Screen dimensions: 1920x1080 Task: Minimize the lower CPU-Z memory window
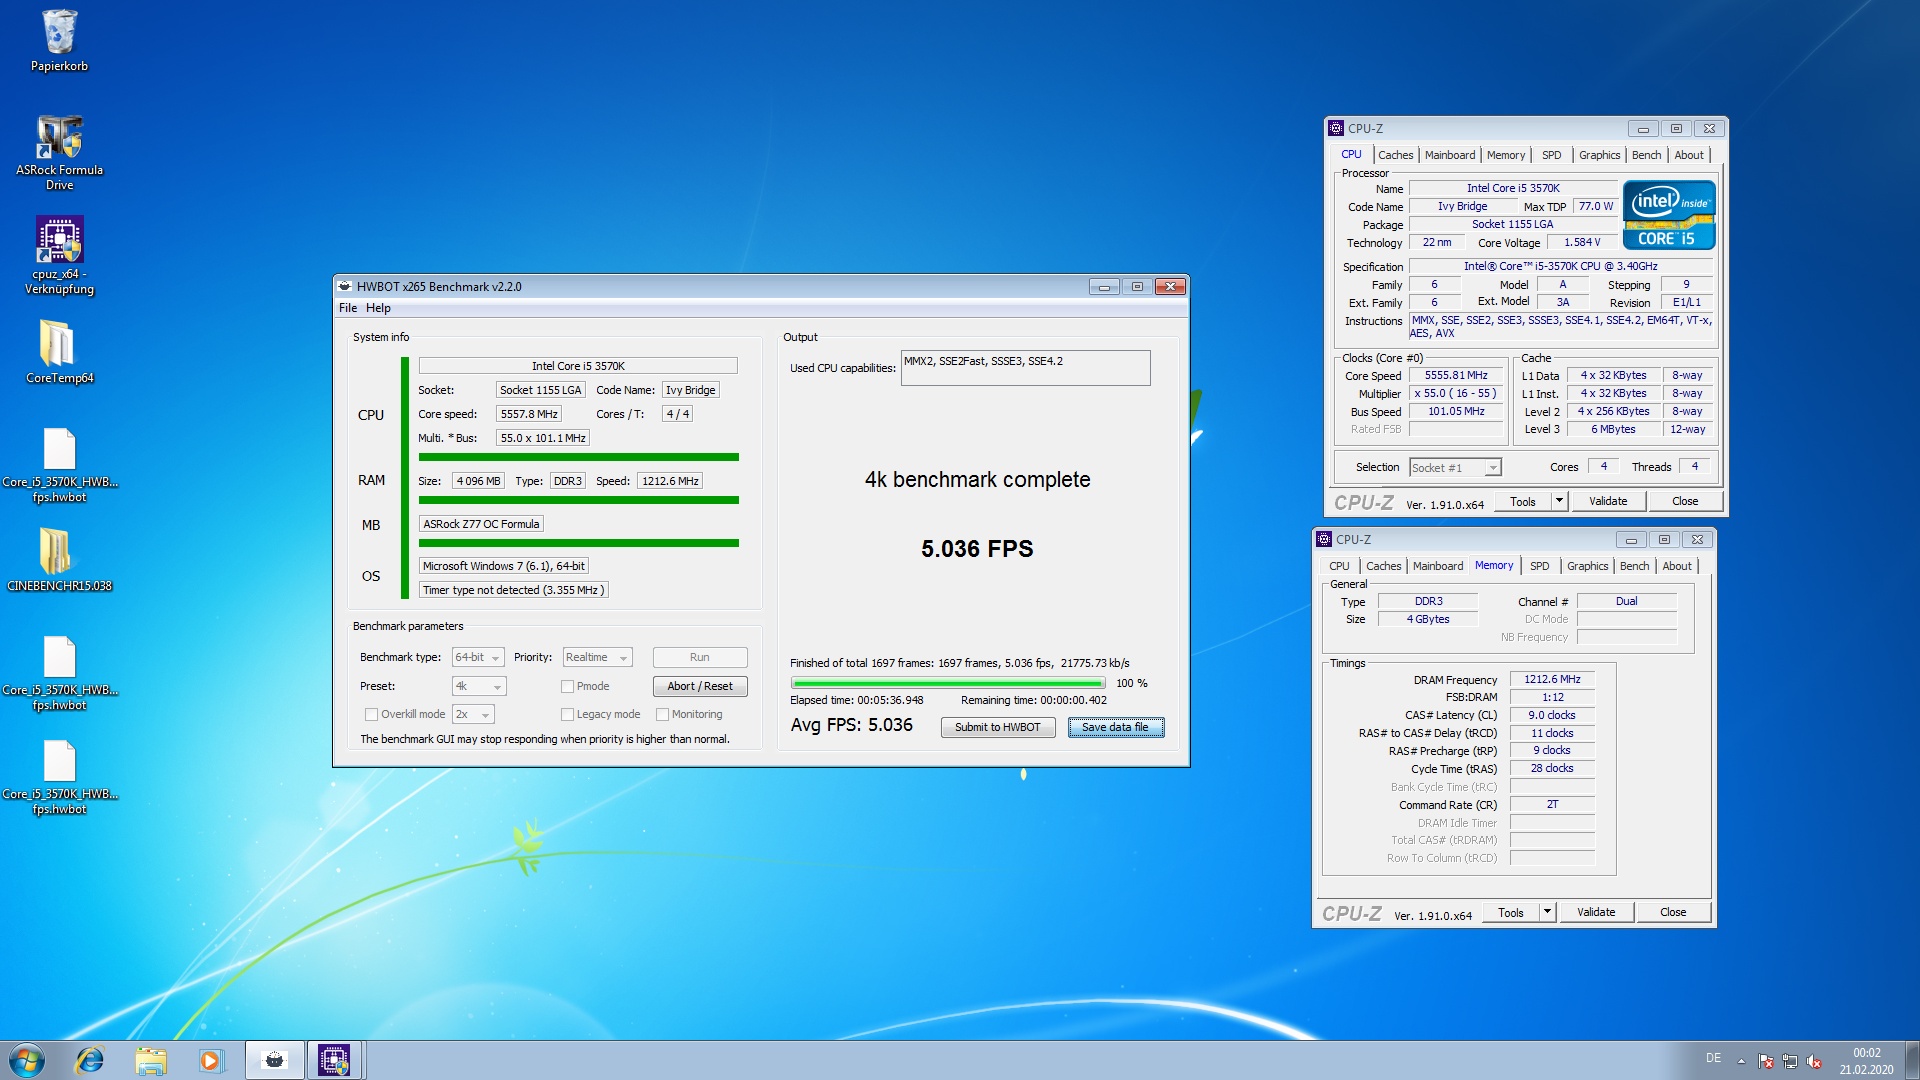[1631, 540]
